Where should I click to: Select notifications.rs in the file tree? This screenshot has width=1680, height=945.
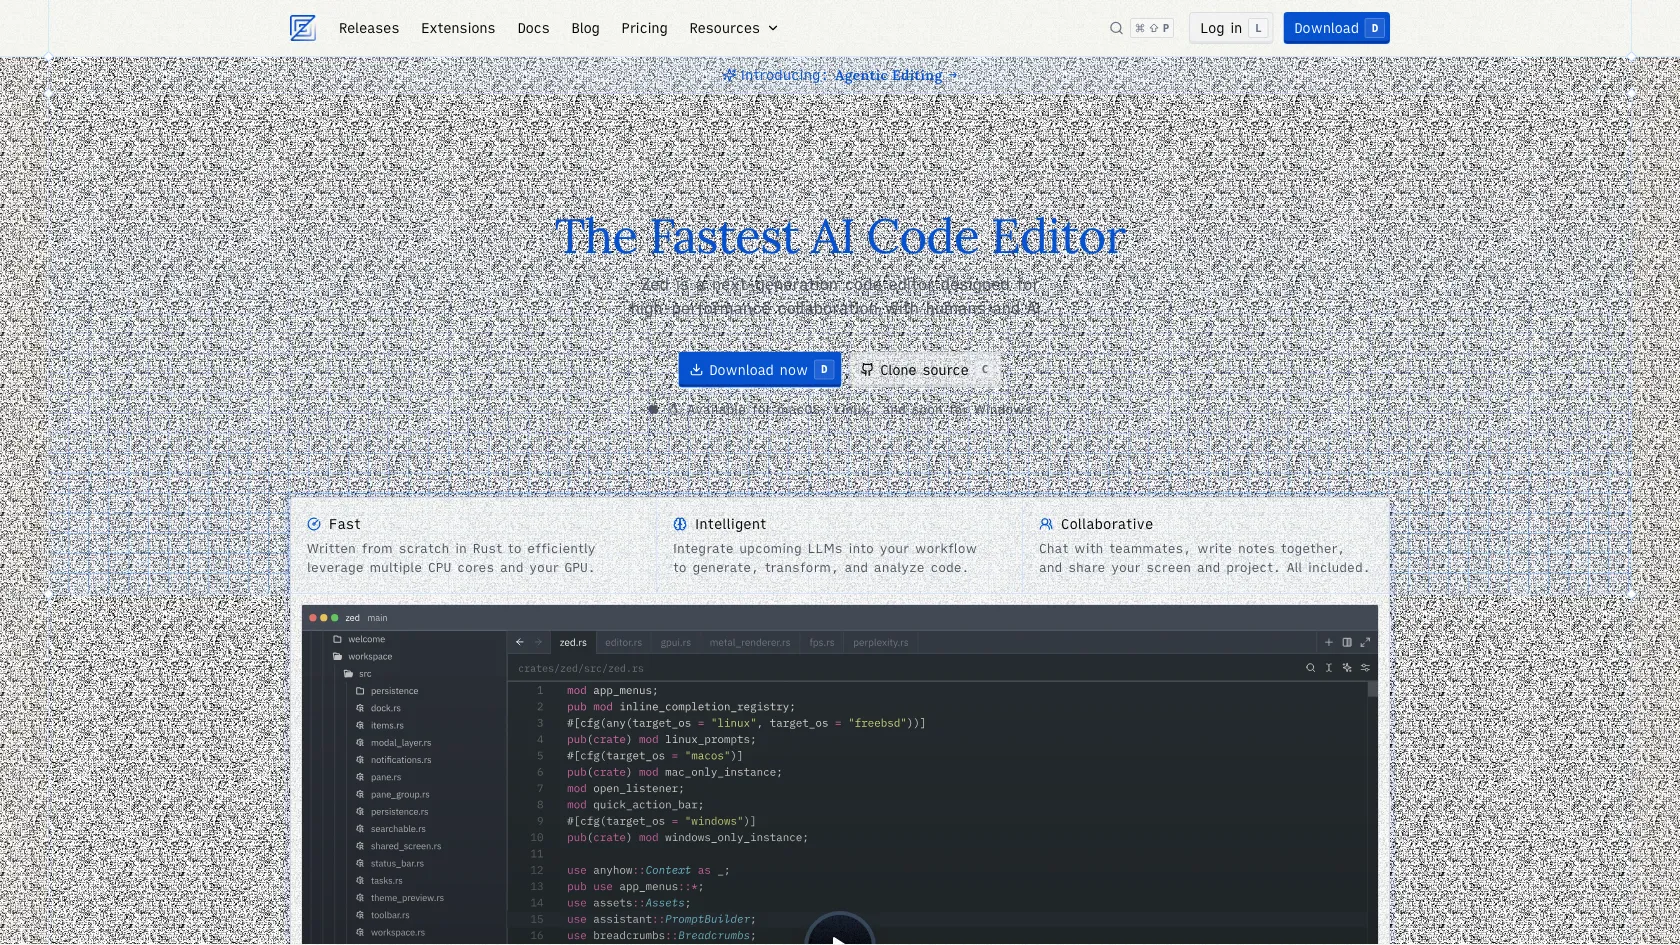coord(401,760)
